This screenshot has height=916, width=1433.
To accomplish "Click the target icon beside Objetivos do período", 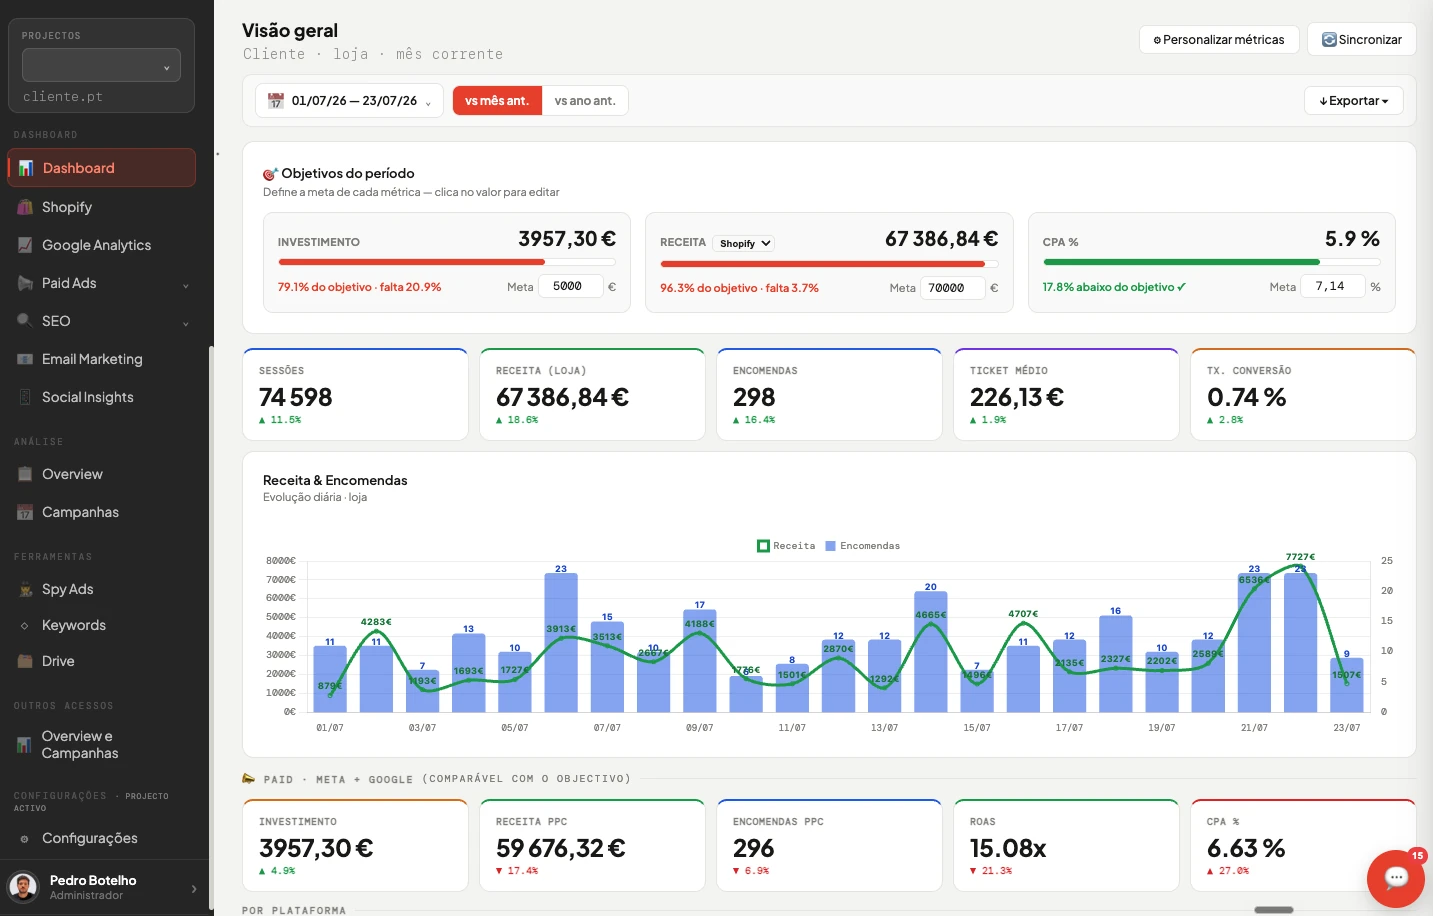I will tap(270, 174).
